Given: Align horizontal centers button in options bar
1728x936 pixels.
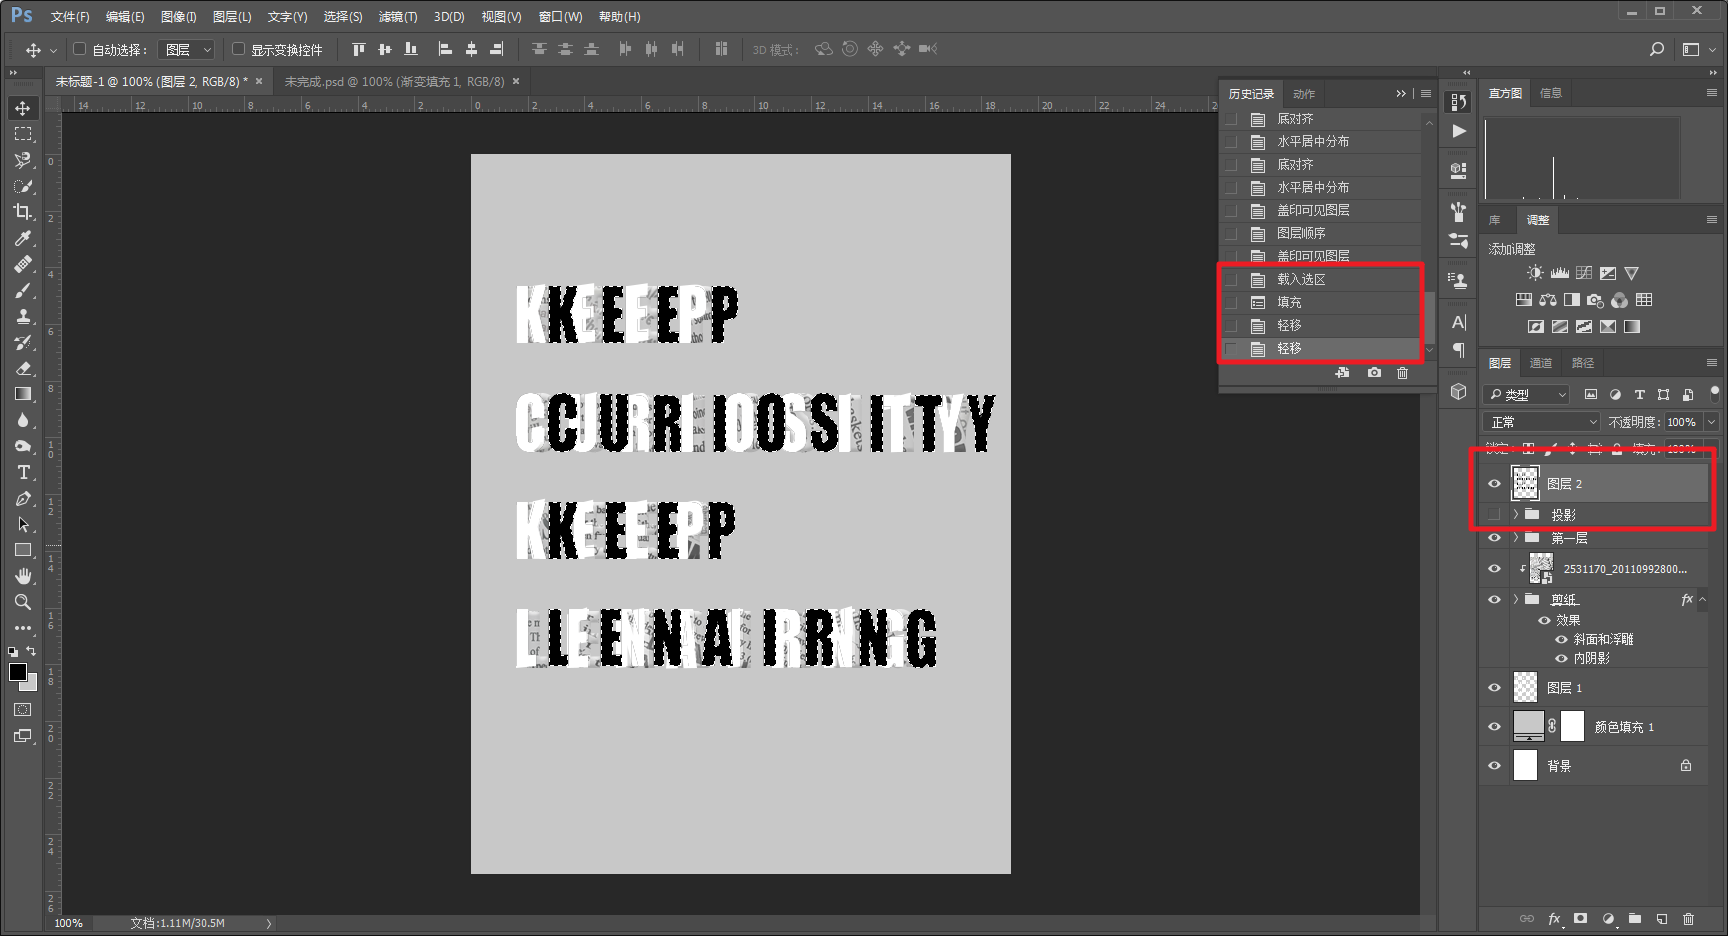Looking at the screenshot, I should pyautogui.click(x=471, y=49).
